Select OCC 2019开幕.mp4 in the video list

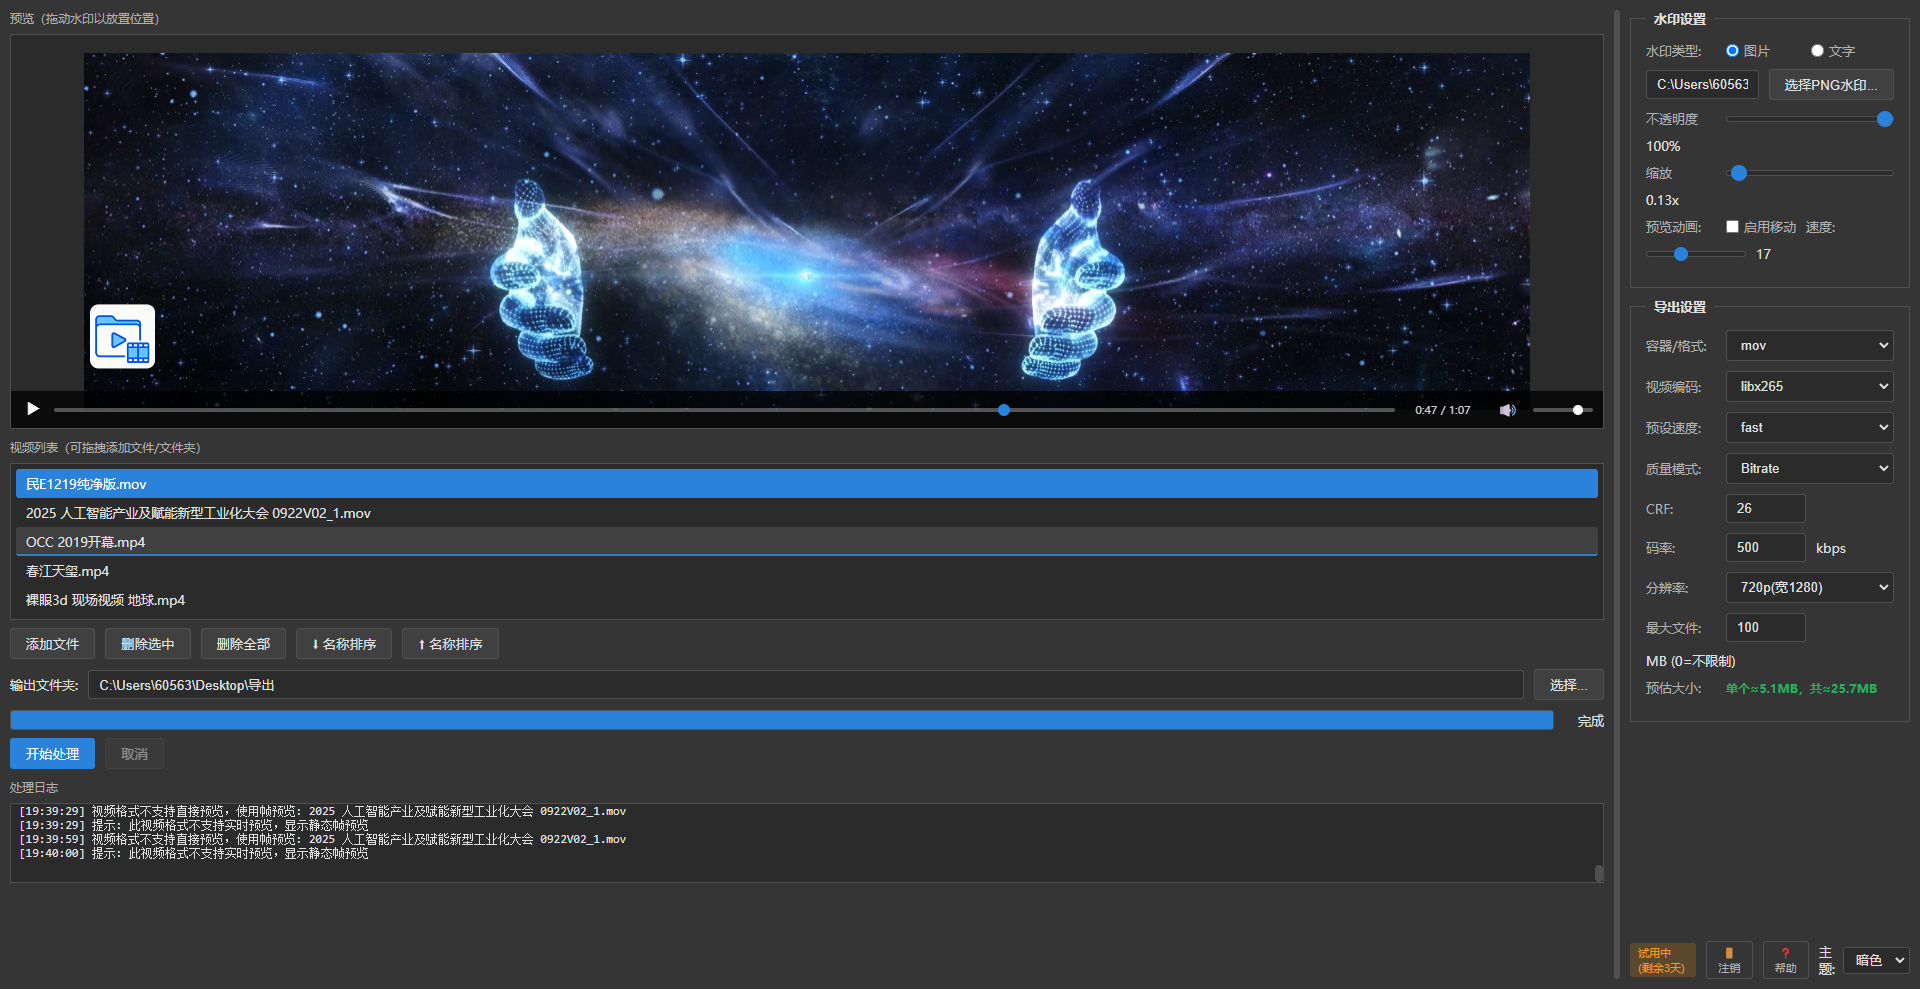pos(85,542)
